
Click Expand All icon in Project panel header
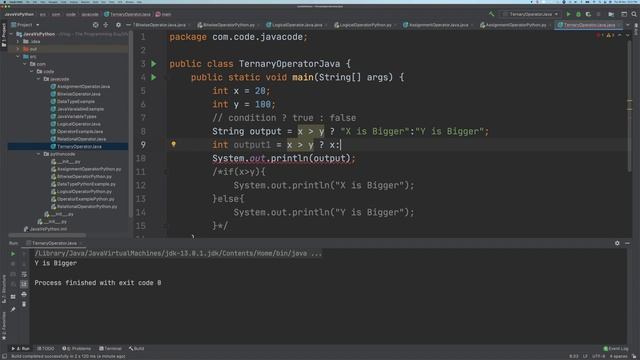pos(106,25)
